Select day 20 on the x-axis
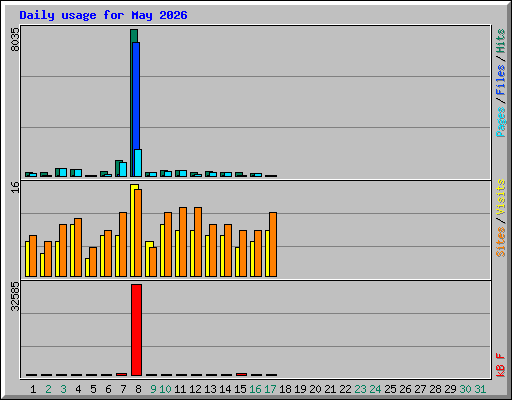Screen dimensions: 512x400 315,389
